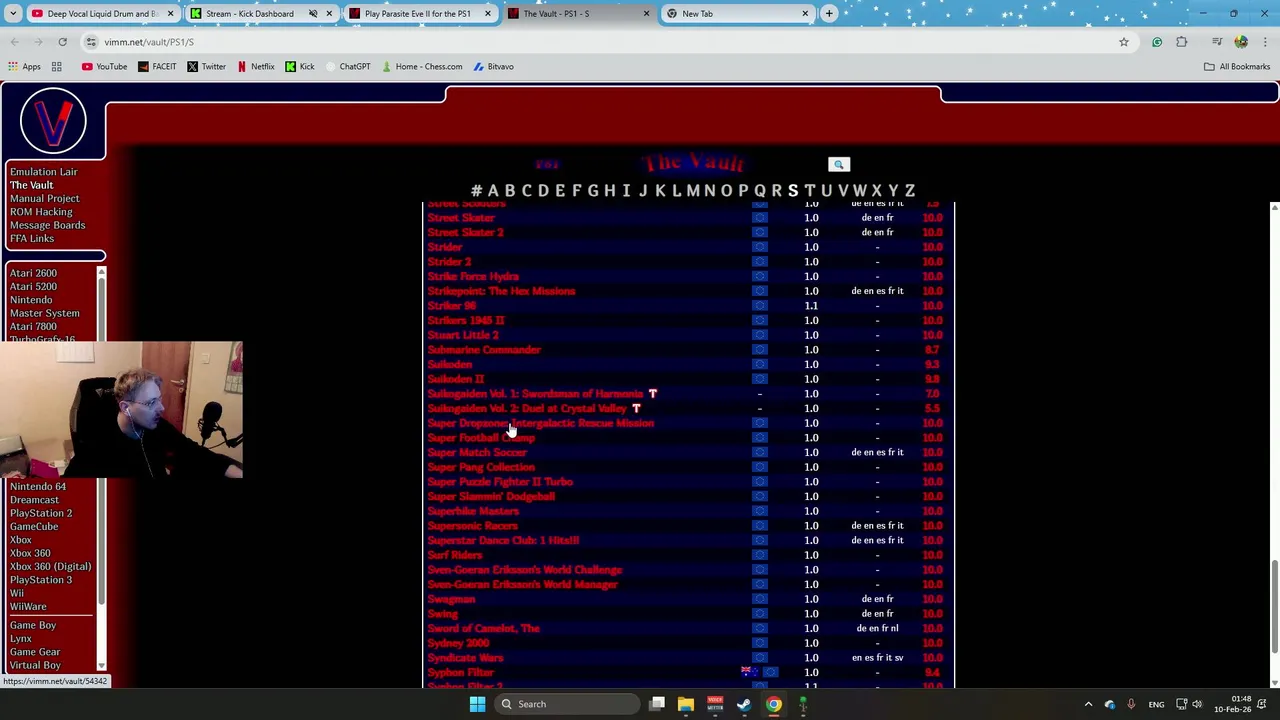Open the Bitvavo bookmark

click(493, 67)
